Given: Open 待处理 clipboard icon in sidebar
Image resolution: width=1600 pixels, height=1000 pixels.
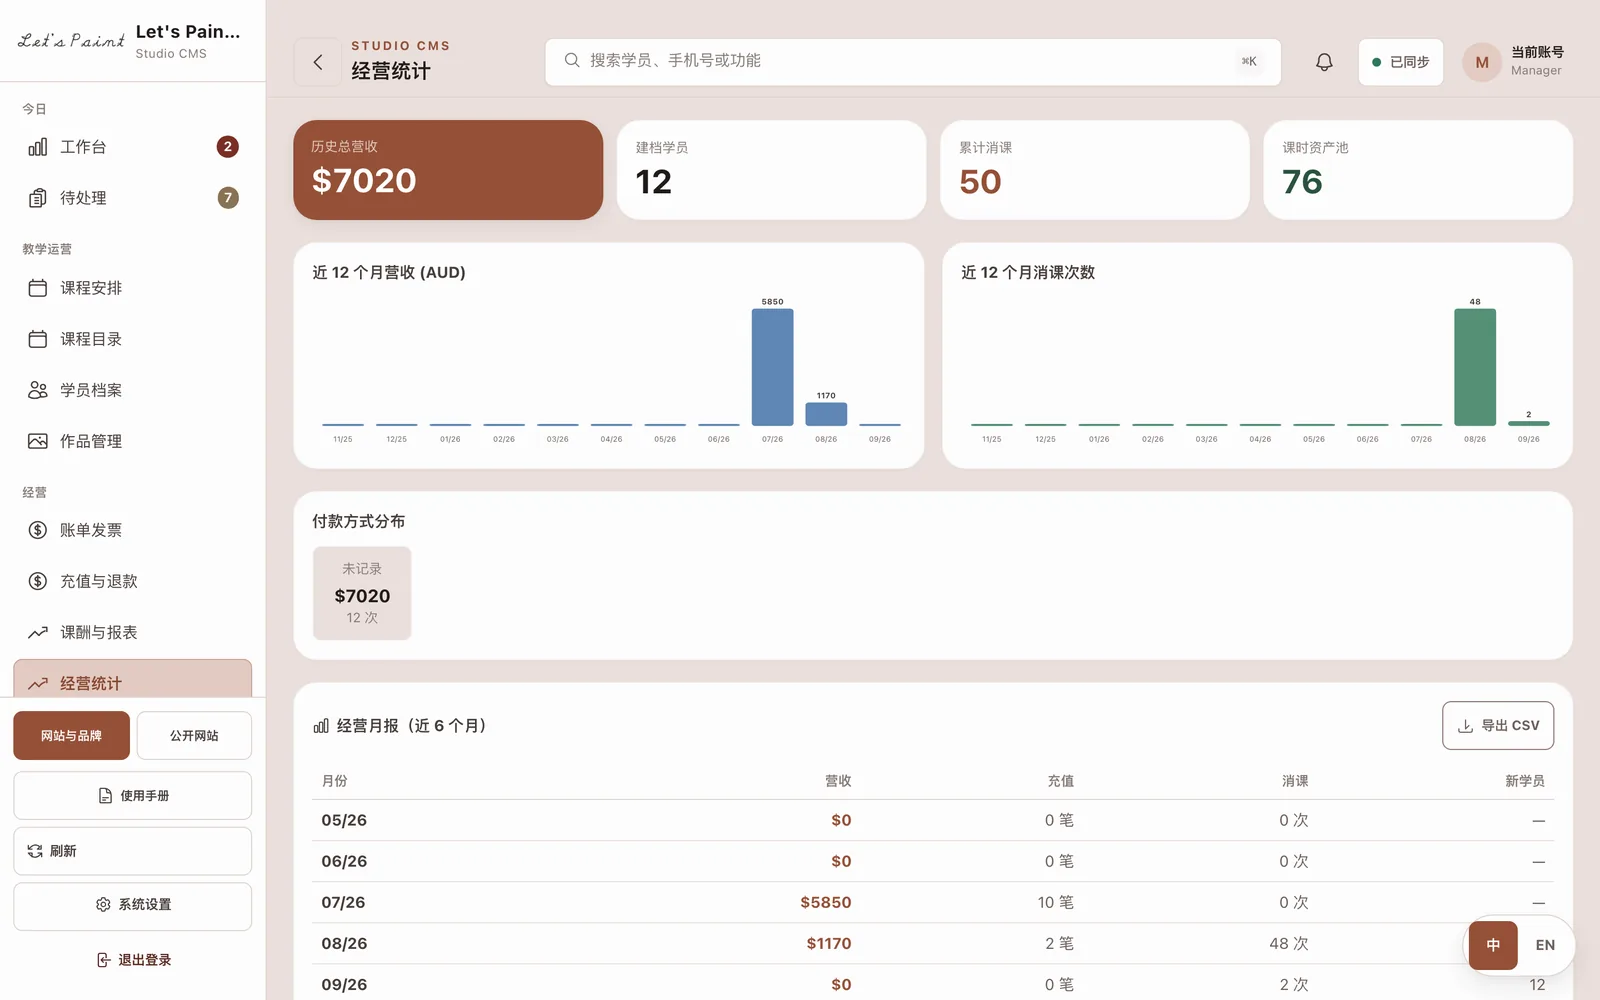Looking at the screenshot, I should click(x=38, y=198).
